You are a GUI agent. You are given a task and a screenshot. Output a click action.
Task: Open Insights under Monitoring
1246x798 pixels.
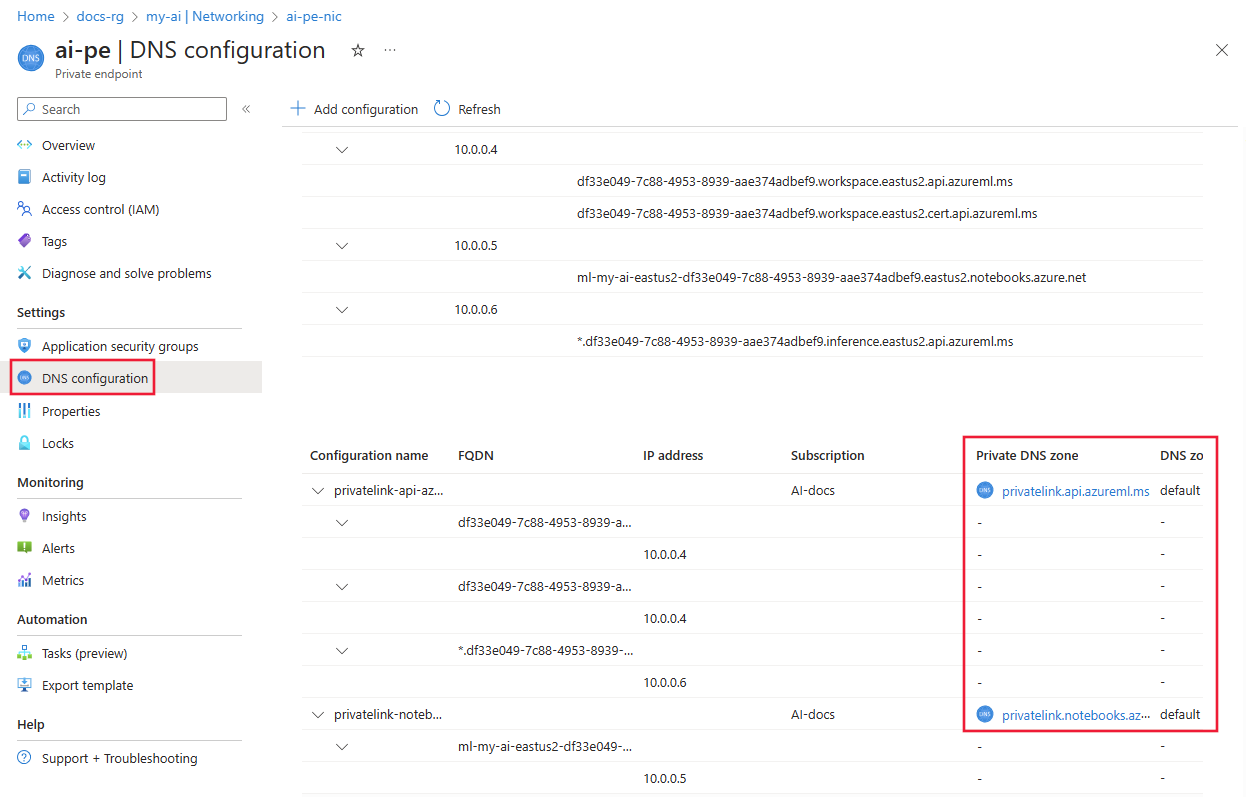pyautogui.click(x=64, y=516)
